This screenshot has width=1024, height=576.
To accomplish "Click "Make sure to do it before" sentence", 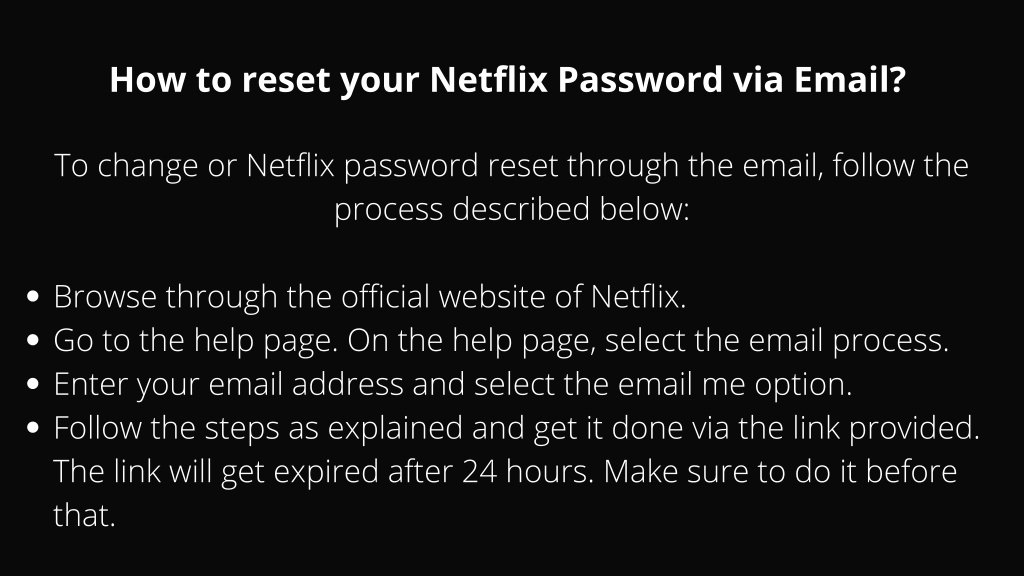I will [x=780, y=472].
